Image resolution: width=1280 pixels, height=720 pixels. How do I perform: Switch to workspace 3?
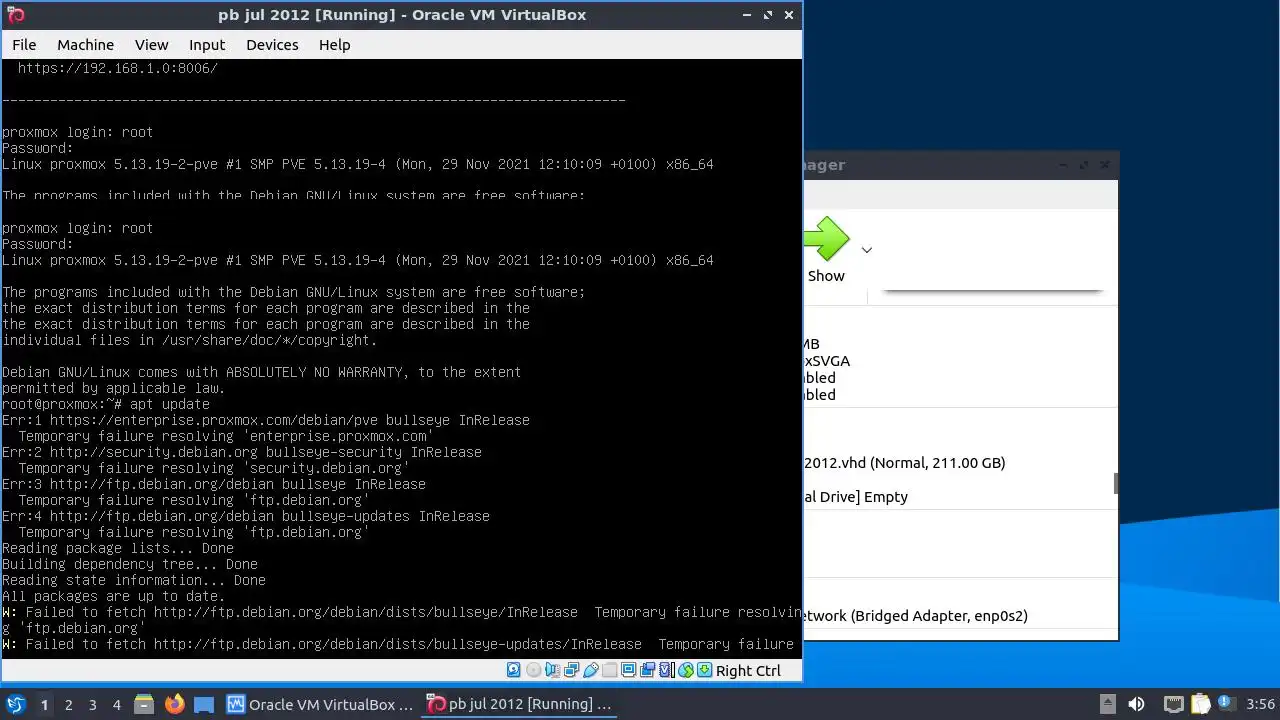(x=92, y=705)
